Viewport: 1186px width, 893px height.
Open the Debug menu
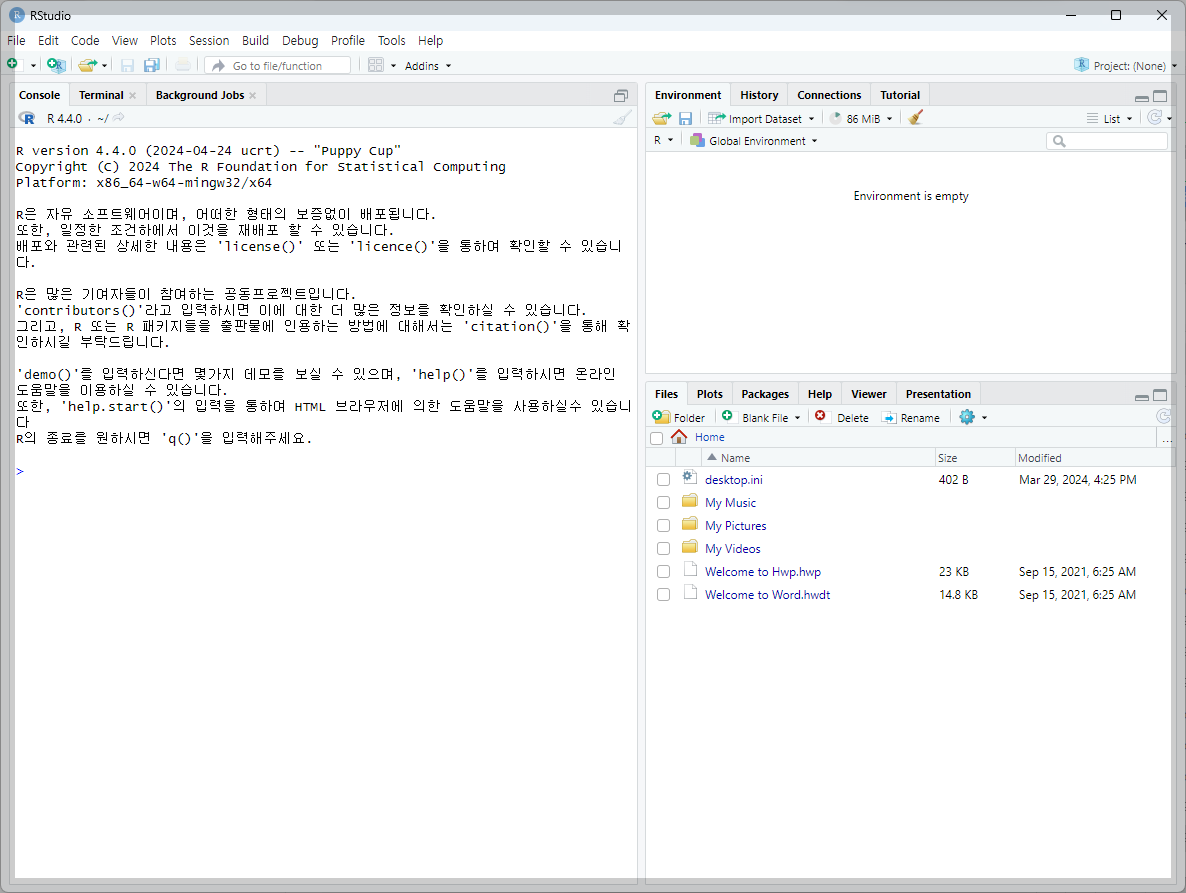click(300, 41)
